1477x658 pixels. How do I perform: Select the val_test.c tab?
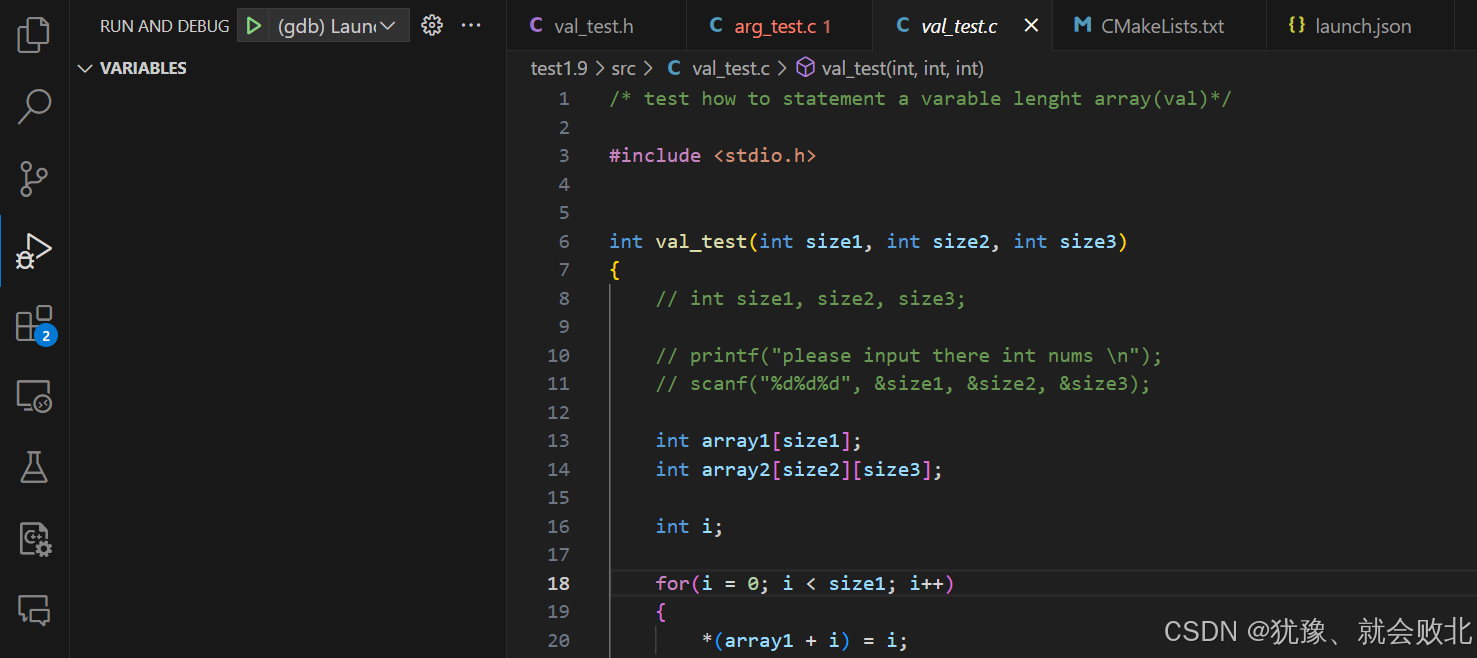(x=948, y=26)
